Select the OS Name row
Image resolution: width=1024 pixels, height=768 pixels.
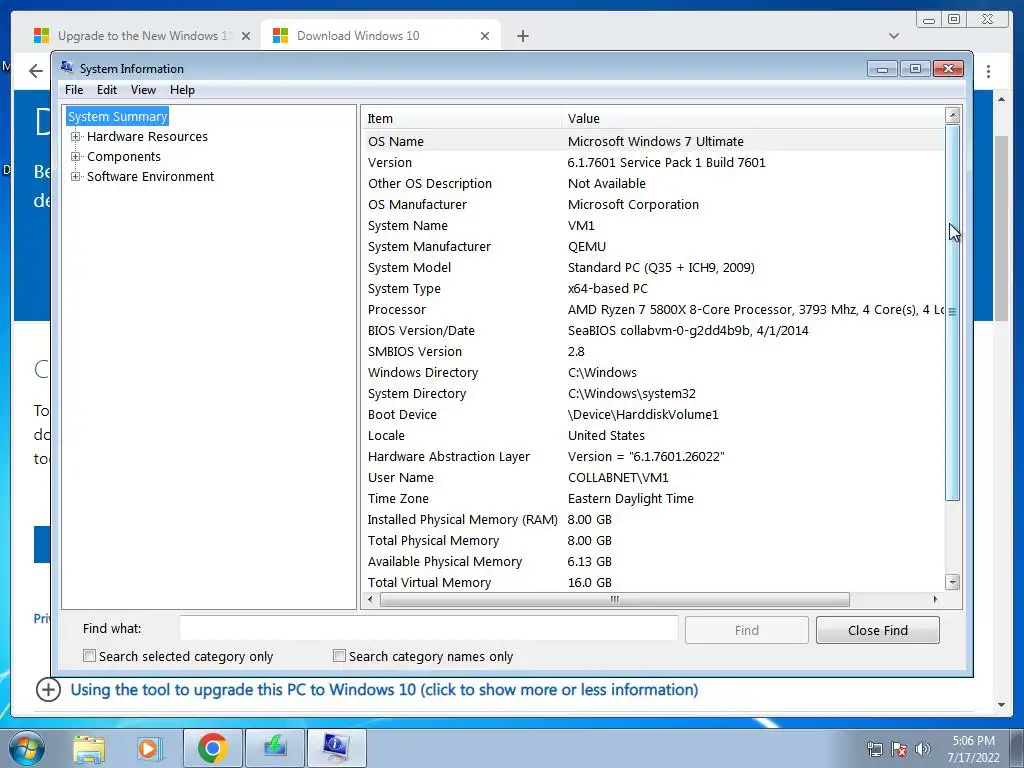coord(653,142)
